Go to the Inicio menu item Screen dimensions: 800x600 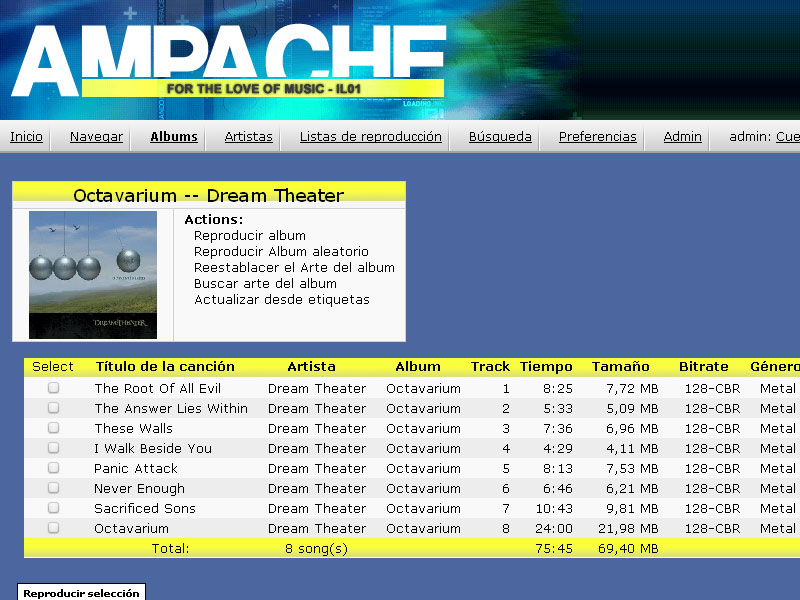[27, 137]
